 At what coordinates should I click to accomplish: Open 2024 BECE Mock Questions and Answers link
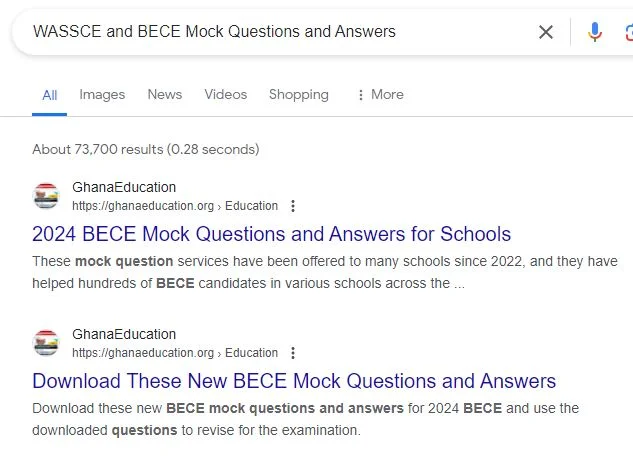(x=271, y=234)
